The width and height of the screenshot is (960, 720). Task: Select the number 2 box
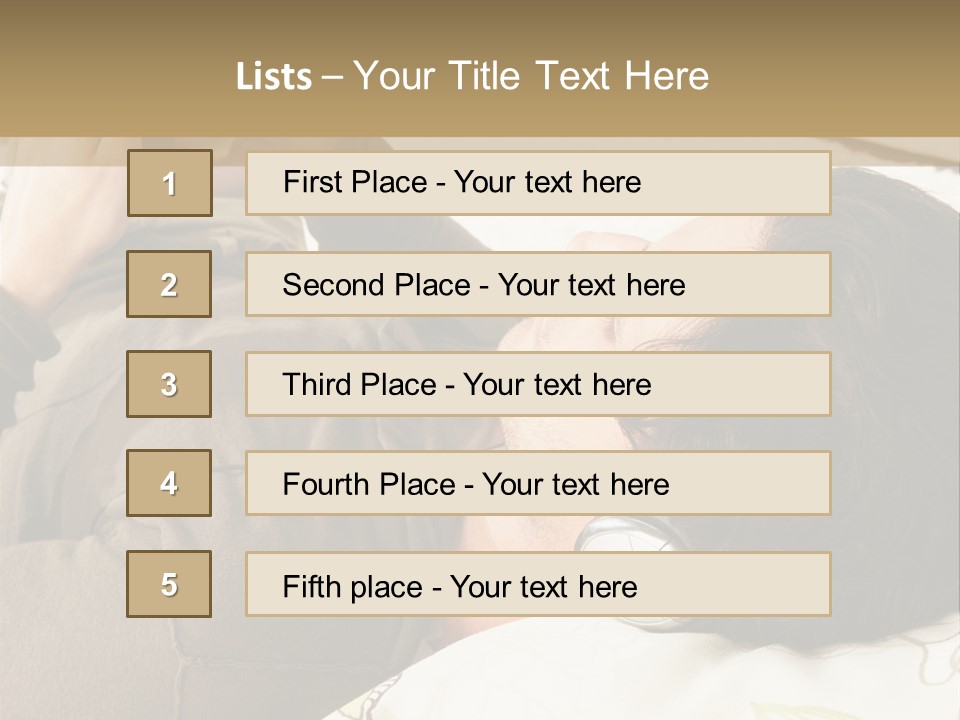point(169,284)
